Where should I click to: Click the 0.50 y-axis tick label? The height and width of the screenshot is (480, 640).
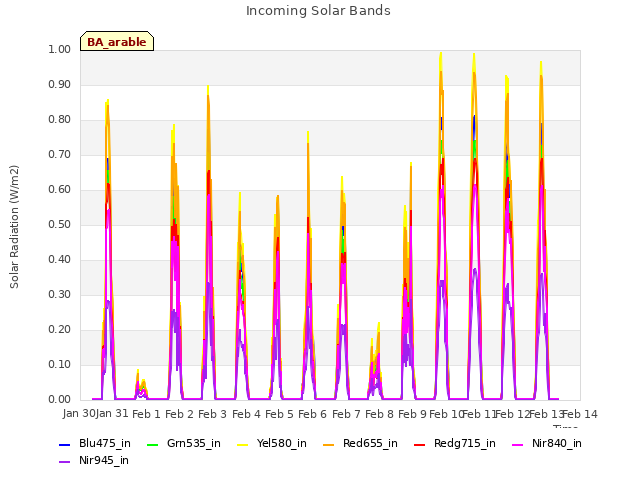coord(60,225)
